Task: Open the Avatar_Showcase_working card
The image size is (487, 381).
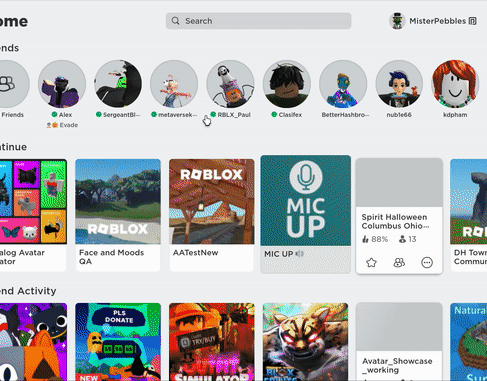Action: pyautogui.click(x=399, y=342)
